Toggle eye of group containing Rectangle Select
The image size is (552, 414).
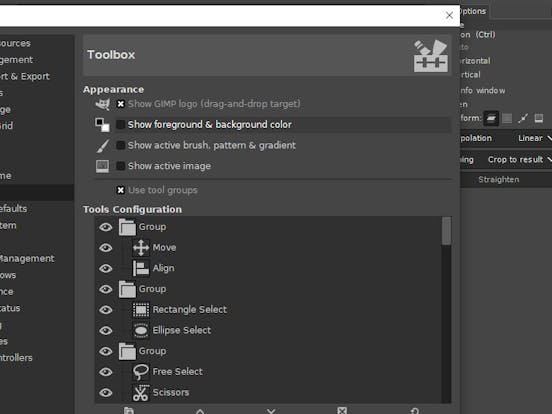pos(106,289)
